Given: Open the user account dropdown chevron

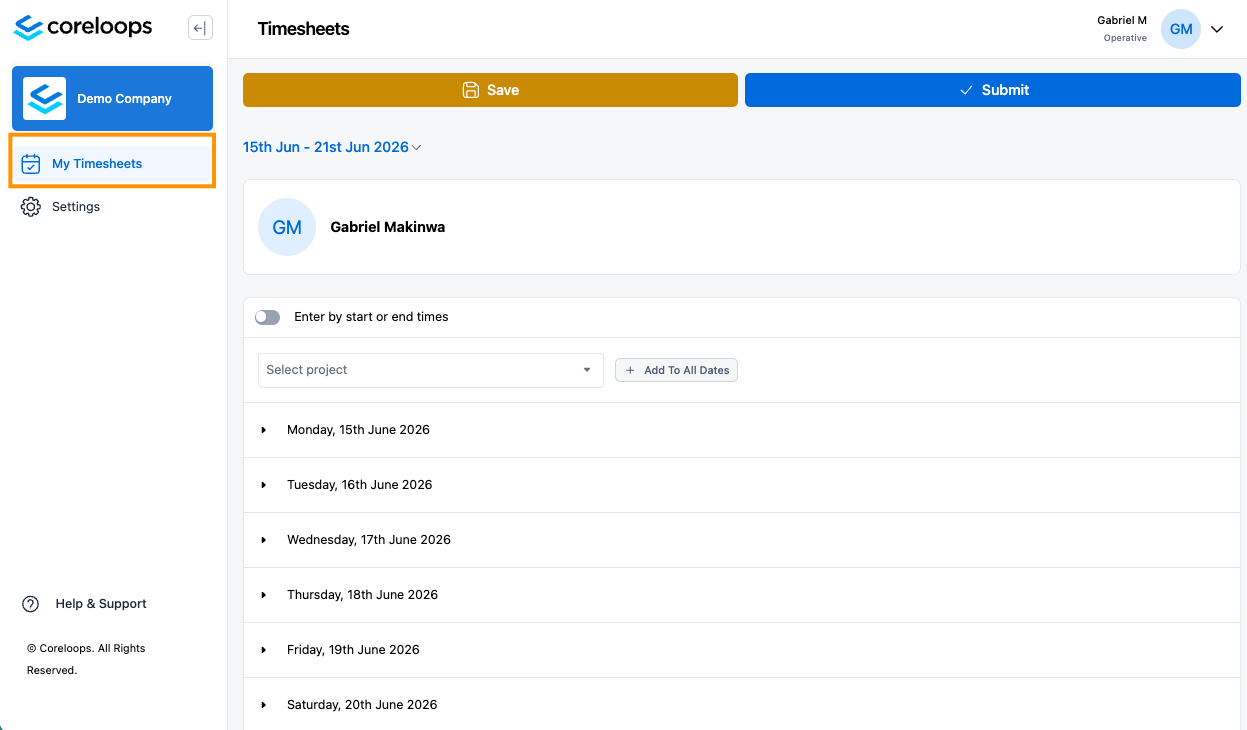Looking at the screenshot, I should 1217,29.
